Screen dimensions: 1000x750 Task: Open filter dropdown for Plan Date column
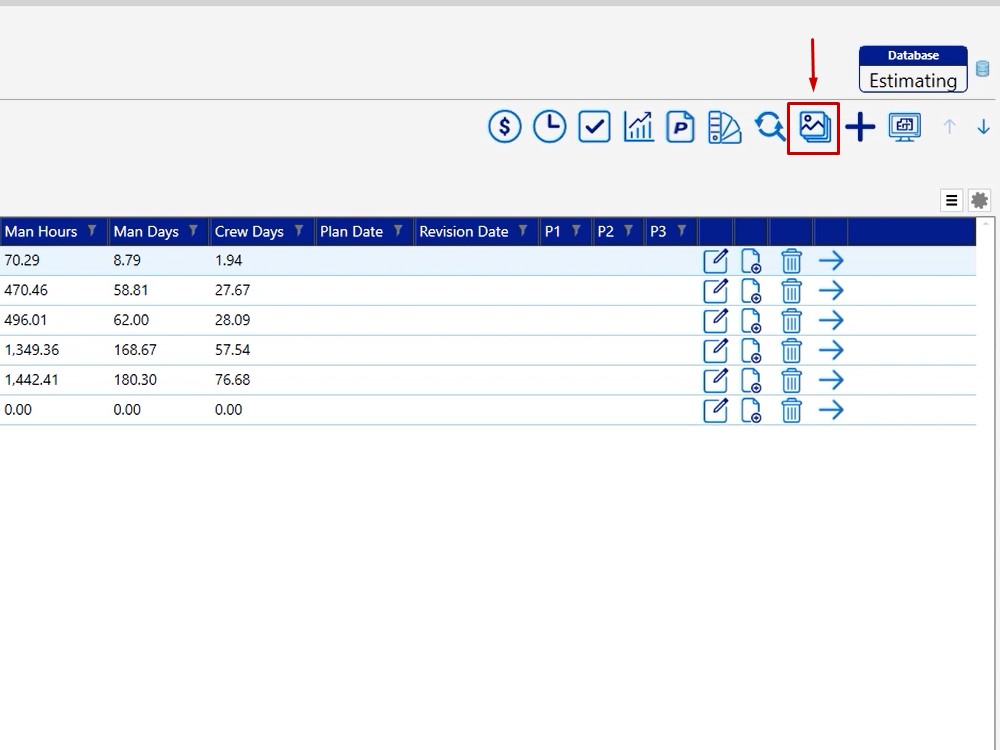point(398,231)
